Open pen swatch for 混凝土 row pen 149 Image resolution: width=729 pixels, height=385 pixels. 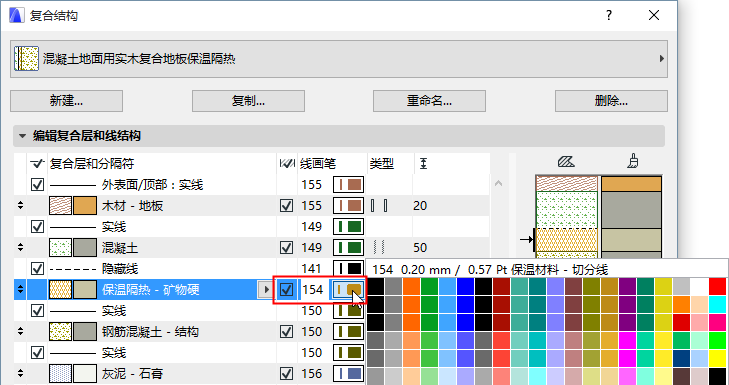coord(349,248)
